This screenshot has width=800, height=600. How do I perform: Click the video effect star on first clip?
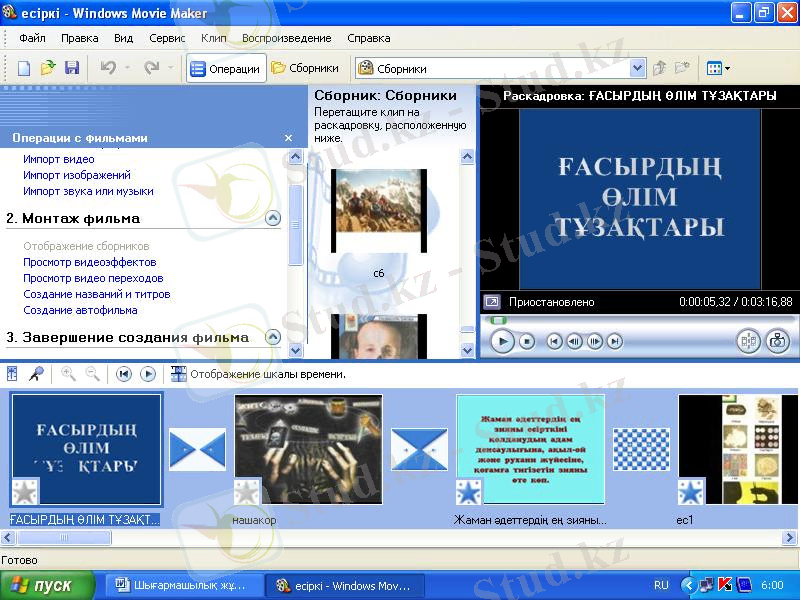[24, 491]
